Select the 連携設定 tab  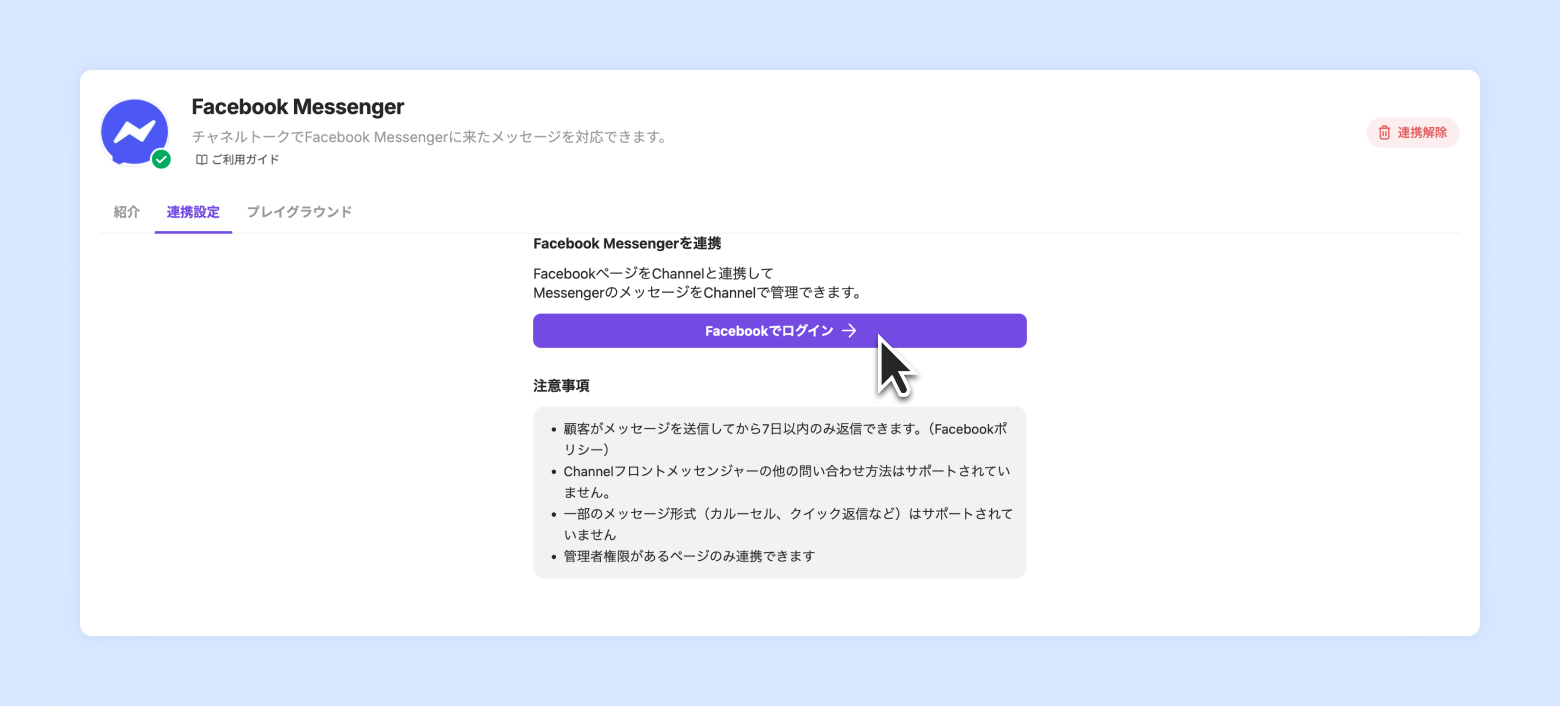pos(193,212)
